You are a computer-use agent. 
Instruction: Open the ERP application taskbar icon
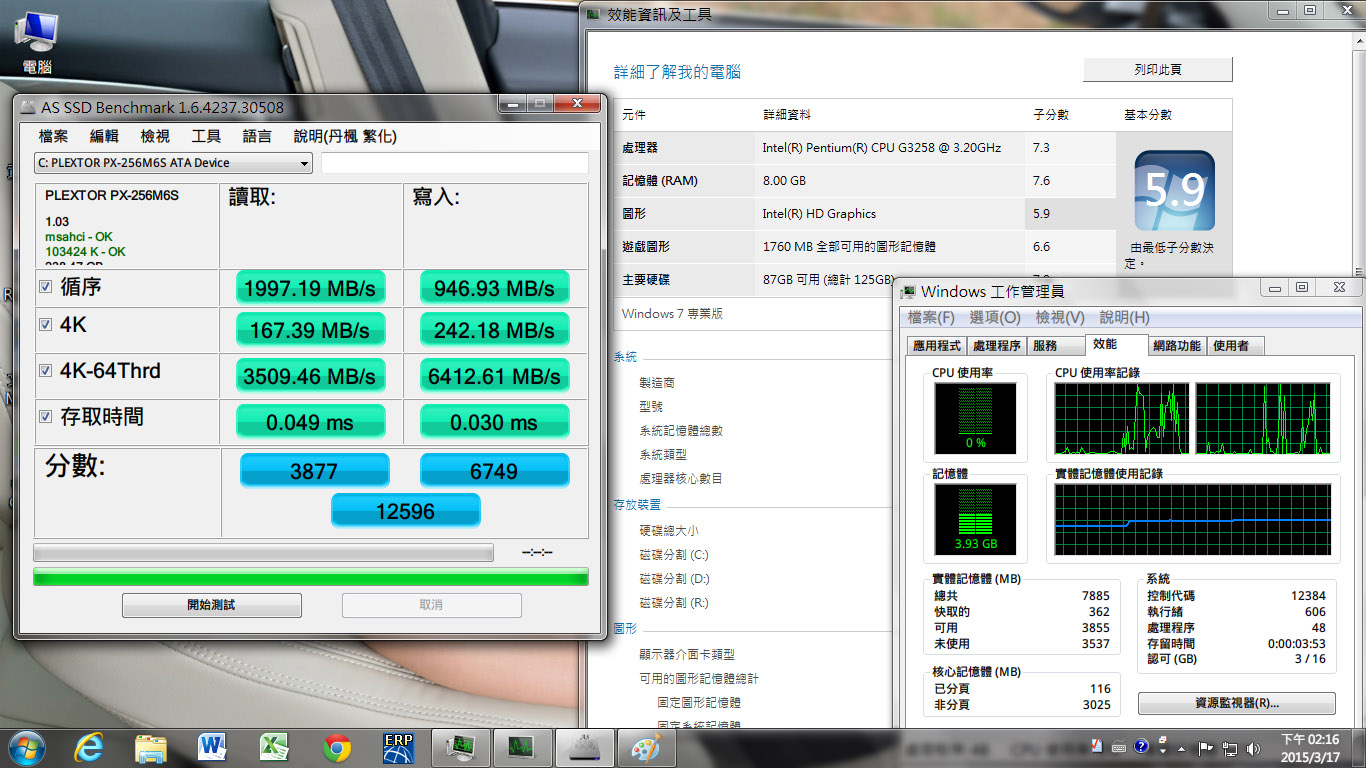[398, 747]
